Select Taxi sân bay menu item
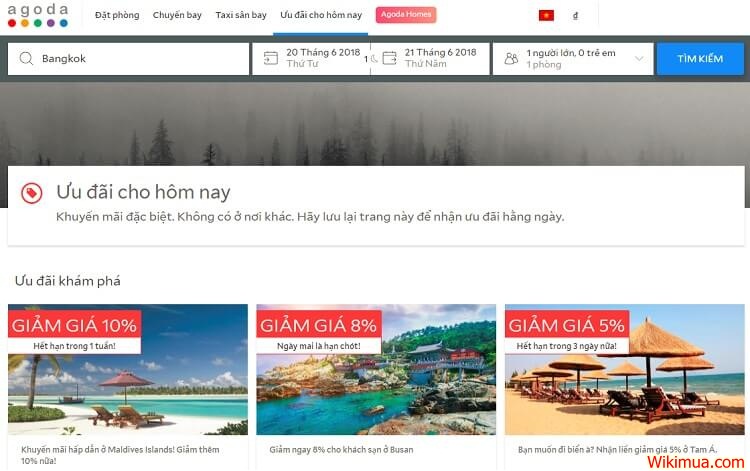Image resolution: width=750 pixels, height=471 pixels. click(241, 15)
